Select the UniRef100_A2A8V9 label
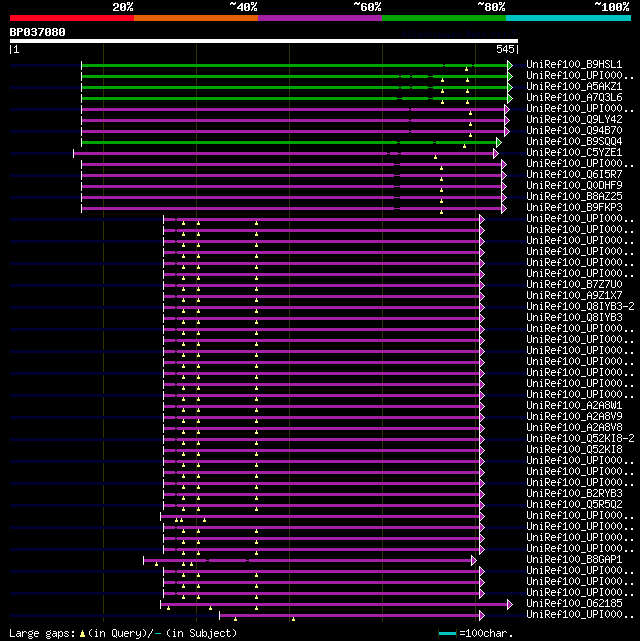The width and height of the screenshot is (640, 641). click(x=574, y=416)
